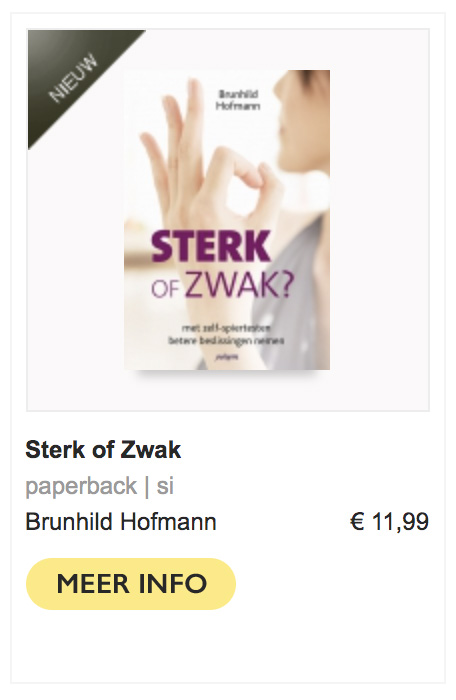Click the euro sign before the price
The image size is (456, 700).
[357, 521]
